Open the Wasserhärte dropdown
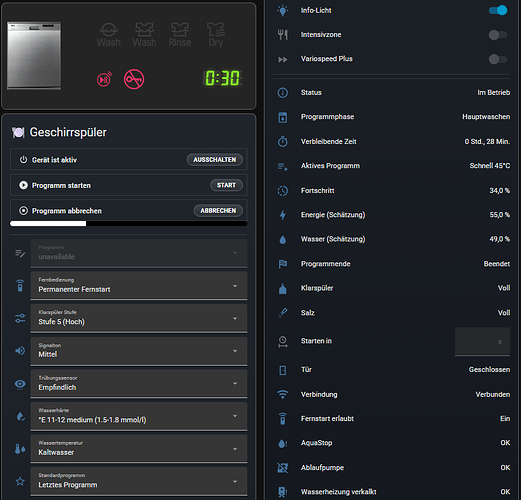 139,416
